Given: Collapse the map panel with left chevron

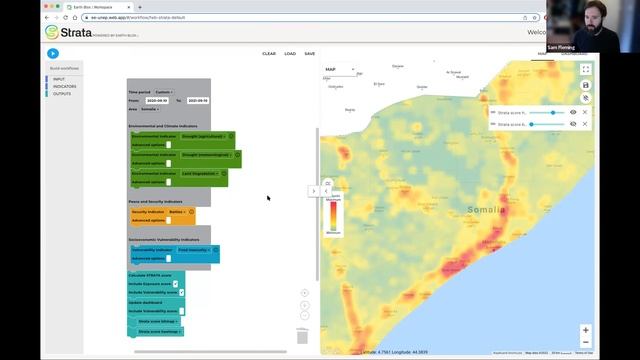Looking at the screenshot, I should 326,191.
